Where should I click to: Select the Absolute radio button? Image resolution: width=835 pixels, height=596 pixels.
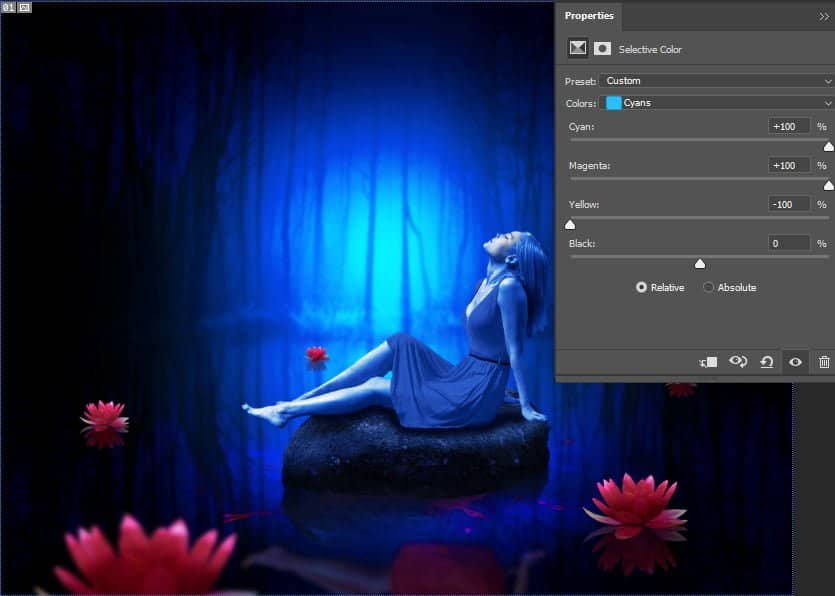click(709, 287)
